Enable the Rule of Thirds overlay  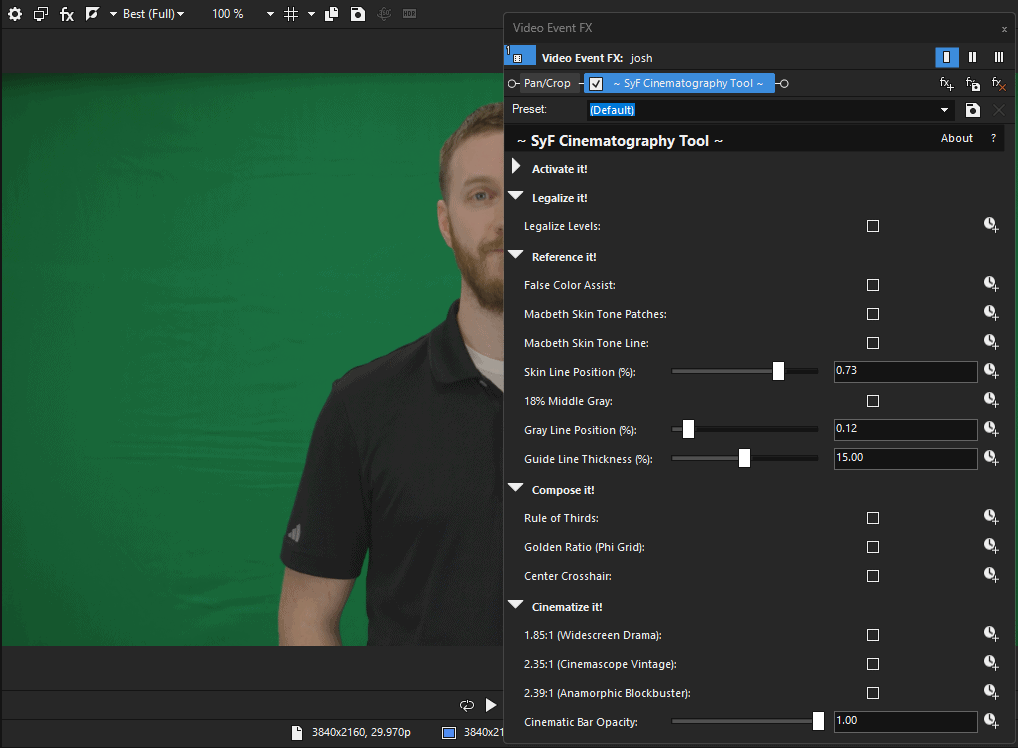click(872, 517)
